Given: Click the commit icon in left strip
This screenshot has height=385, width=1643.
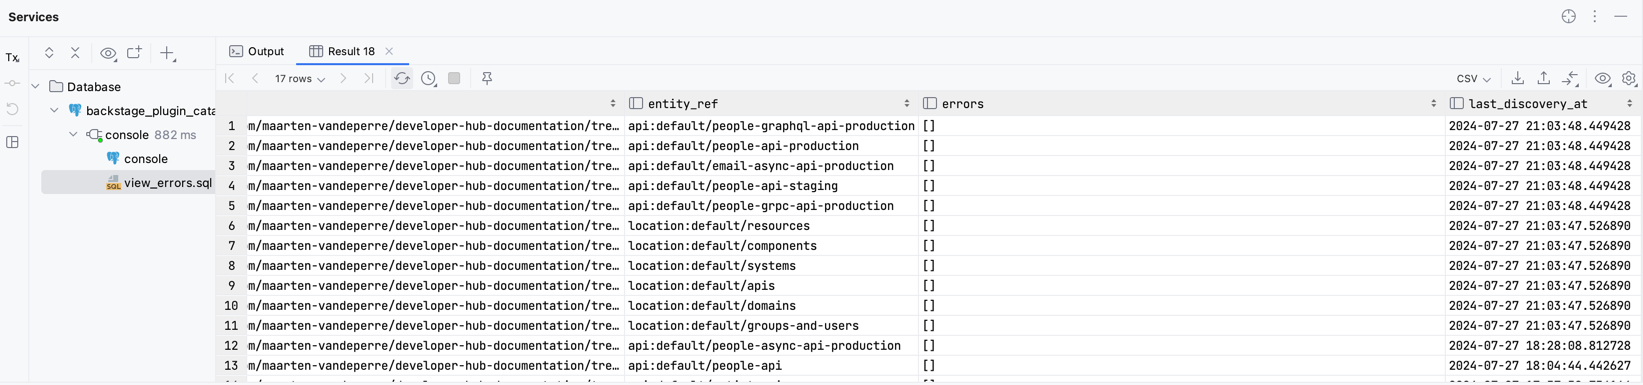Looking at the screenshot, I should (x=12, y=84).
